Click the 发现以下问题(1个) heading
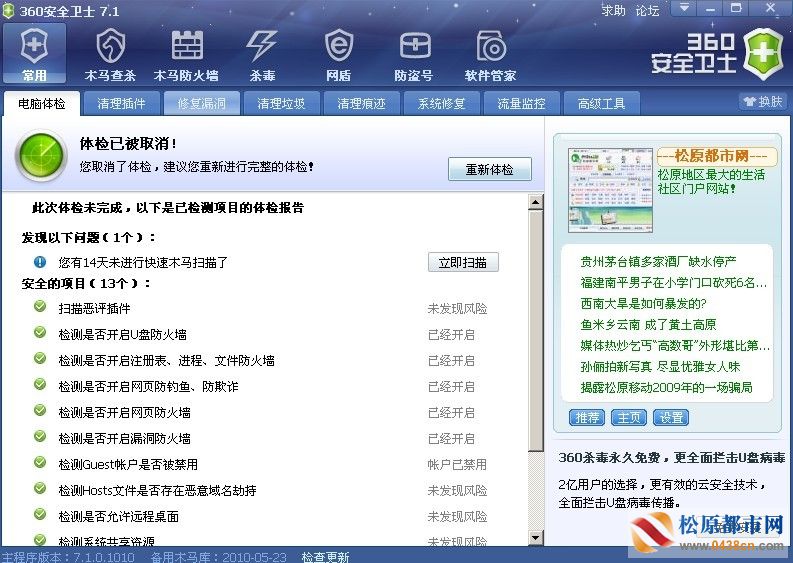Viewport: 793px width, 563px height. pyautogui.click(x=89, y=237)
